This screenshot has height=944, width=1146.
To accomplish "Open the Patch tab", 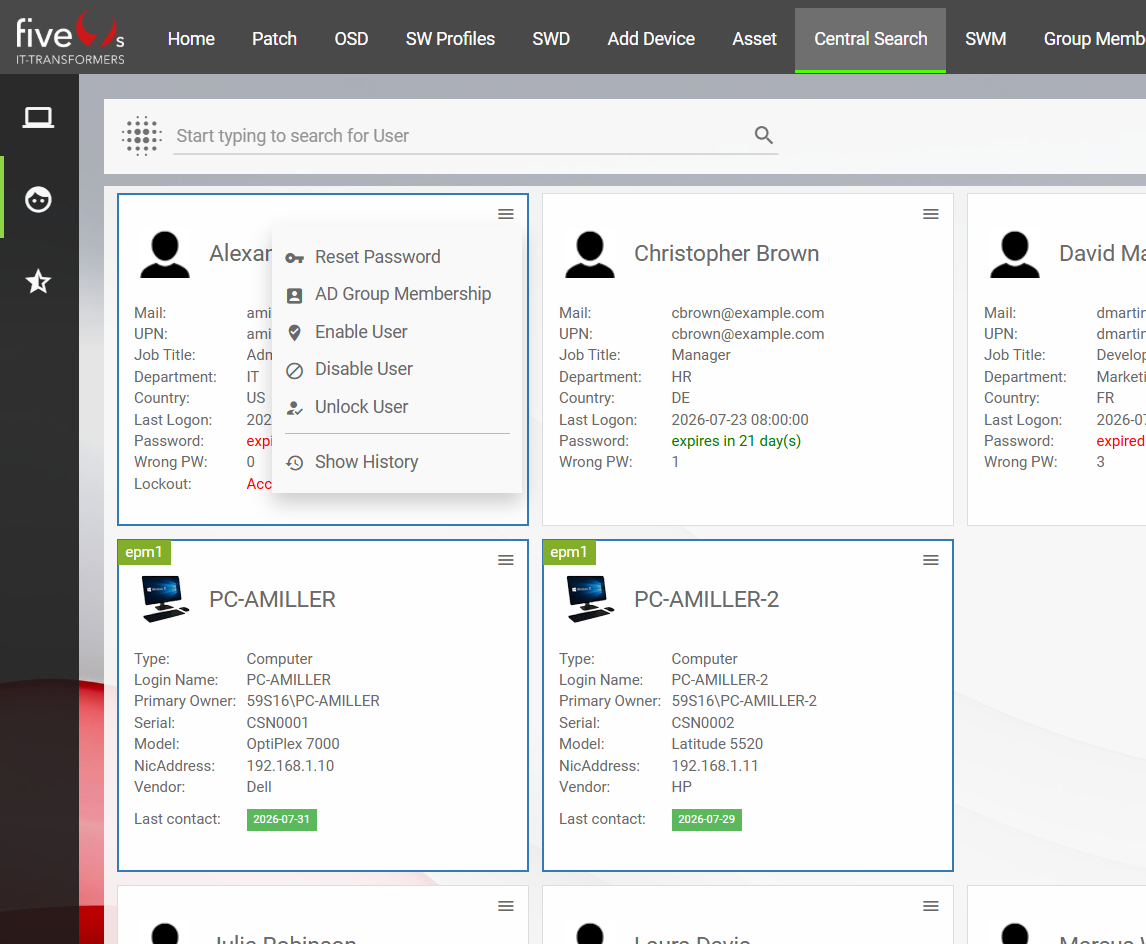I will [x=274, y=39].
